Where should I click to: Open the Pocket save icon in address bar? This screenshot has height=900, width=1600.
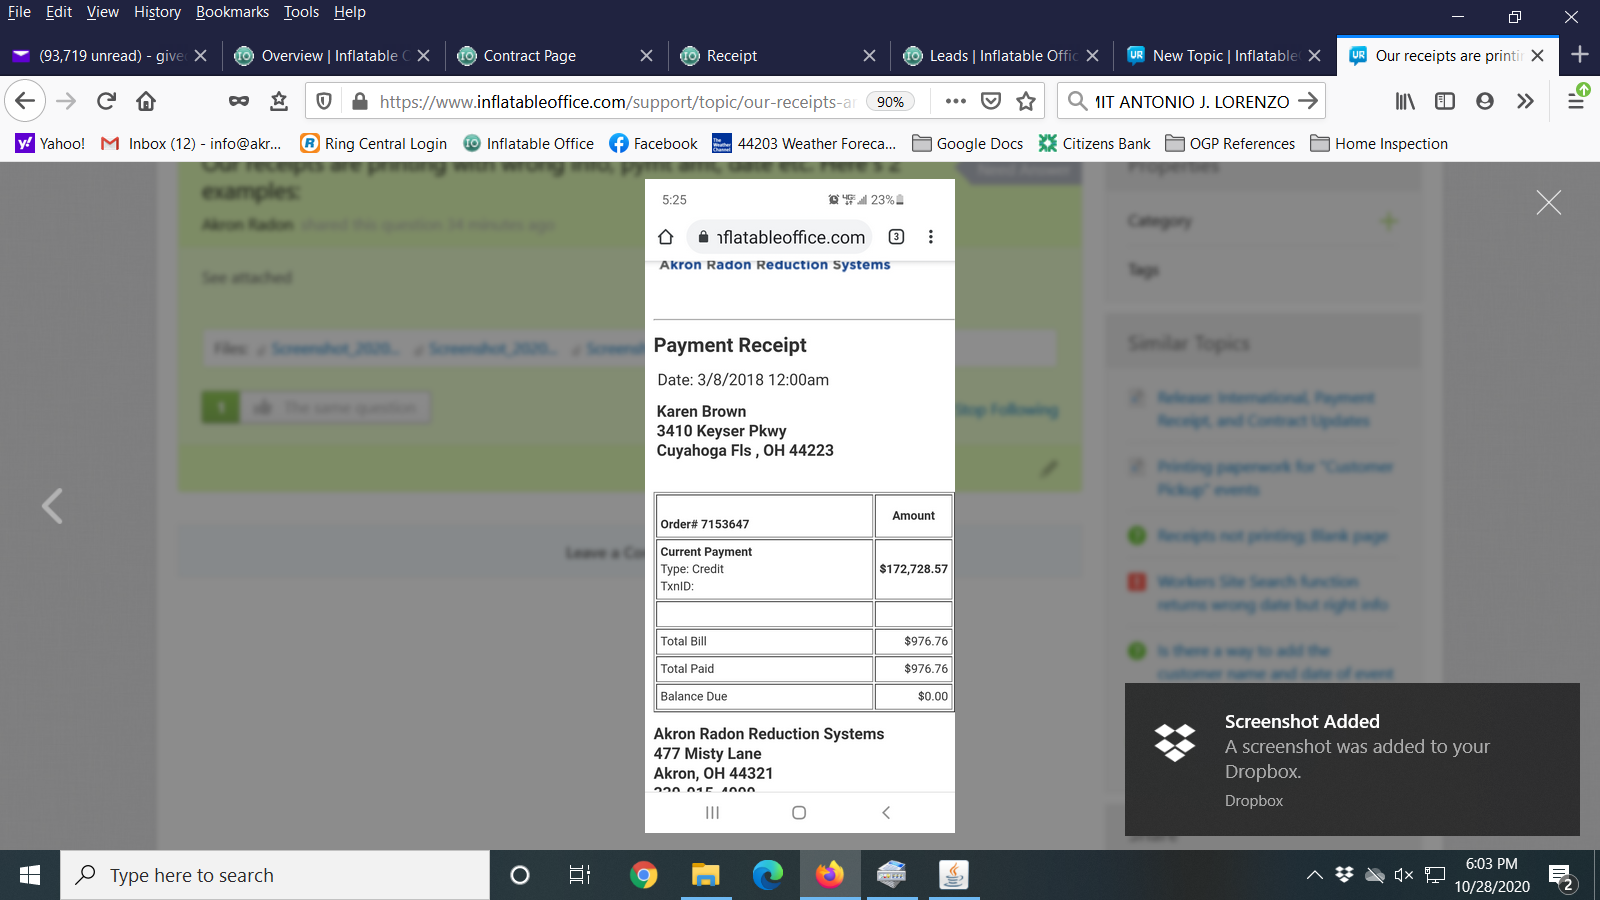coord(991,101)
